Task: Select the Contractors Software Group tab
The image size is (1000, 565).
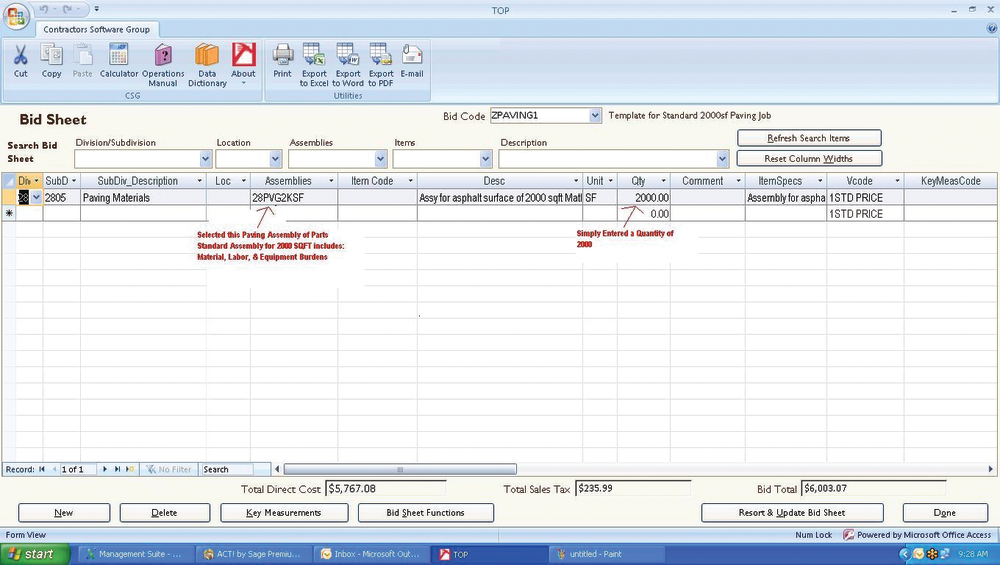Action: click(96, 29)
